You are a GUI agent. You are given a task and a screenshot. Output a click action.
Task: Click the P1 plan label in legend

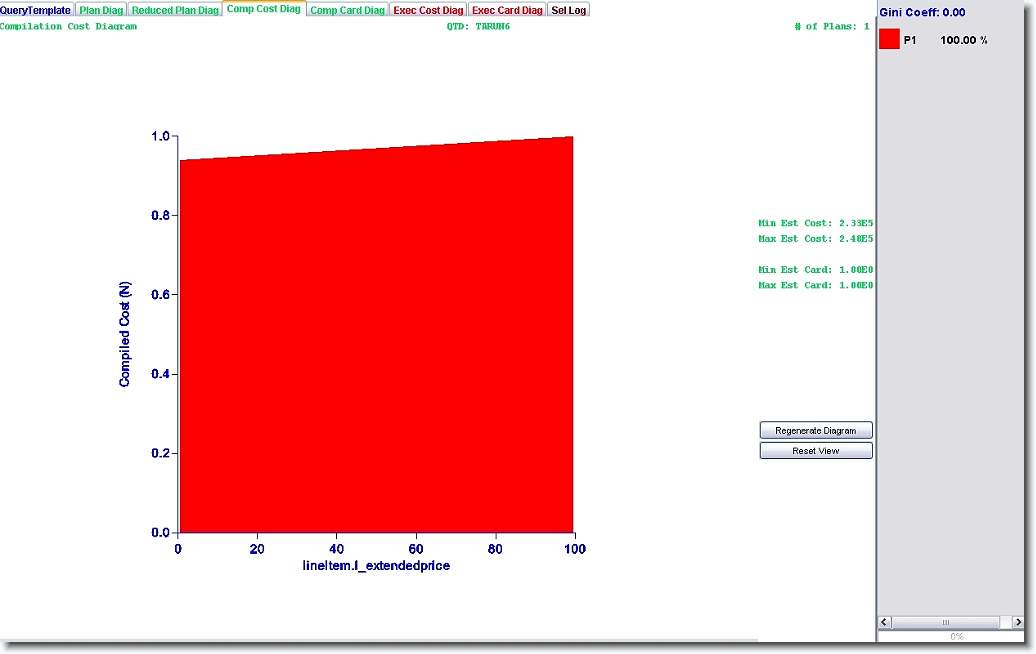coord(910,40)
